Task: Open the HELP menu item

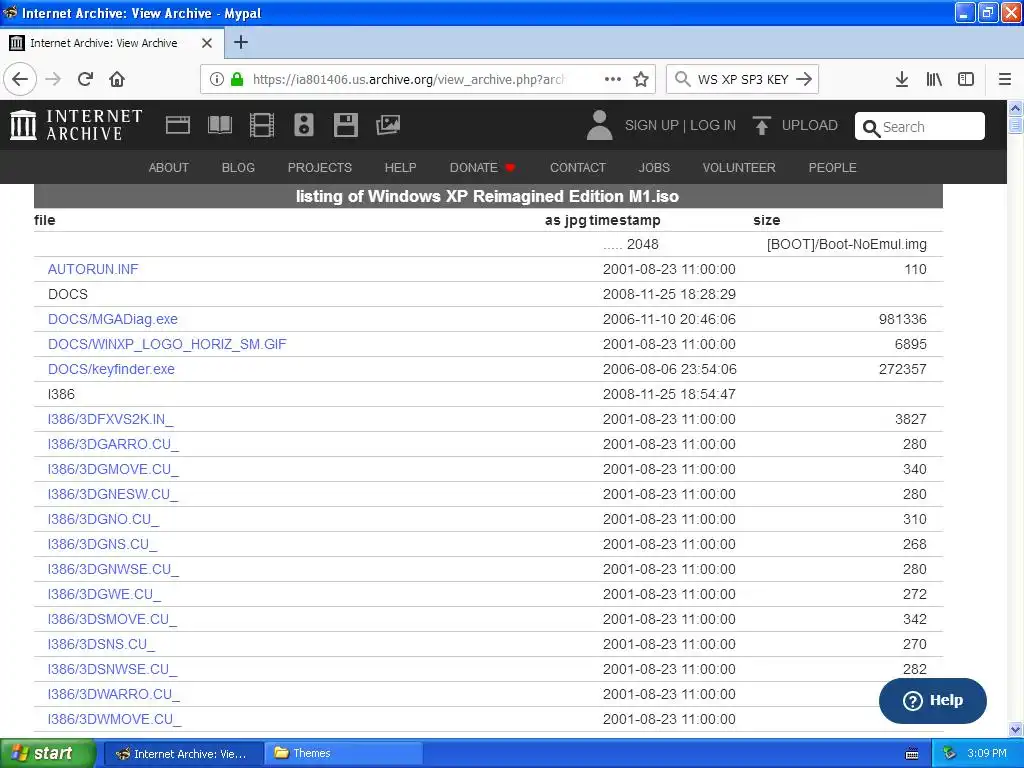Action: [400, 168]
